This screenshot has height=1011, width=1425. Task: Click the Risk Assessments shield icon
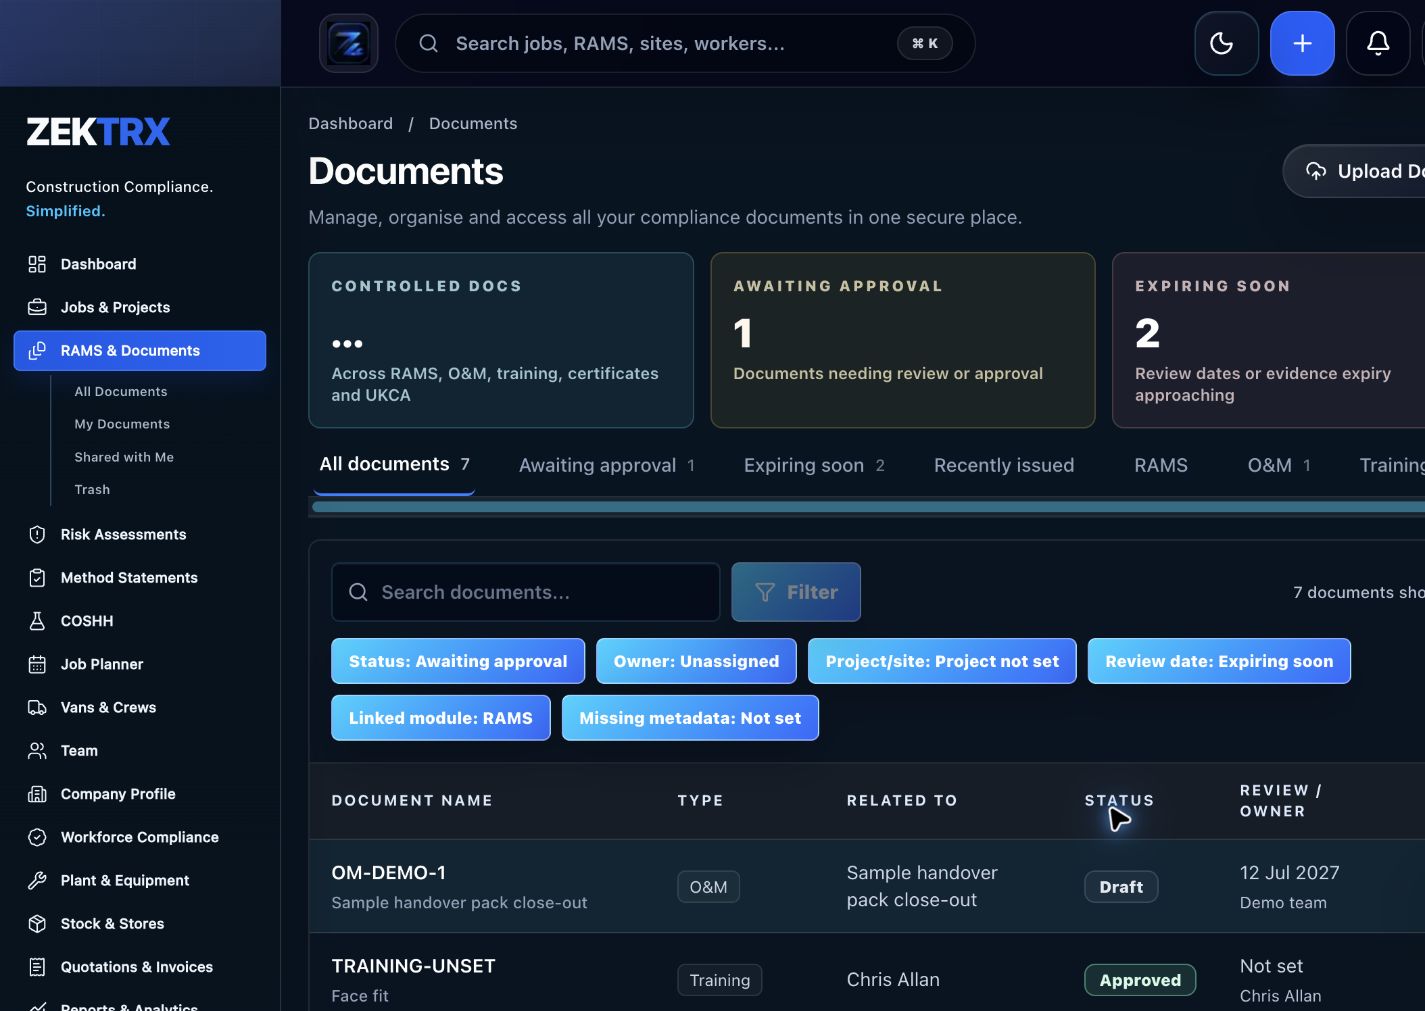[37, 534]
